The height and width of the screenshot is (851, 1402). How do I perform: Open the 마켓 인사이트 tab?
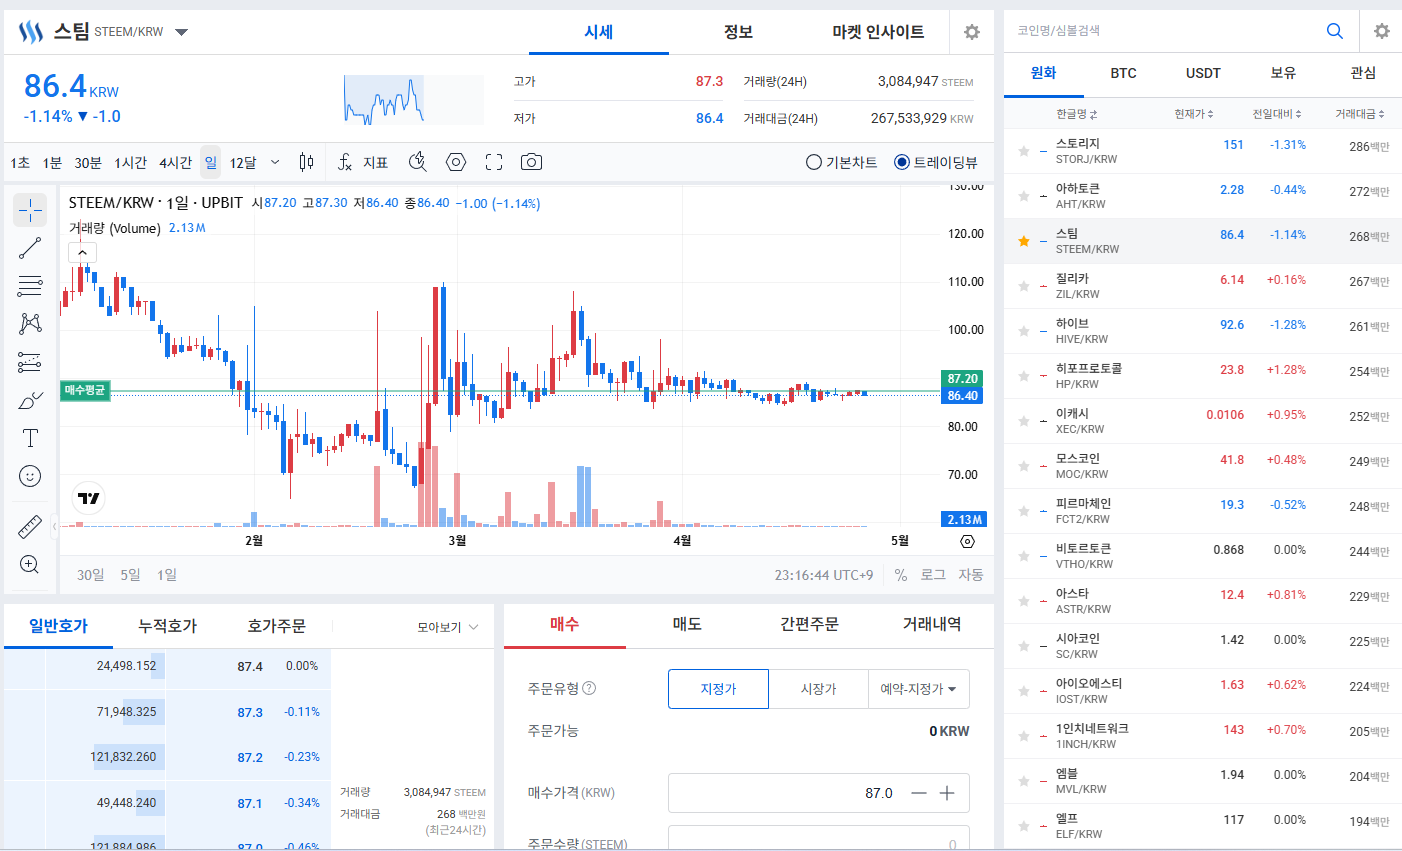[878, 32]
